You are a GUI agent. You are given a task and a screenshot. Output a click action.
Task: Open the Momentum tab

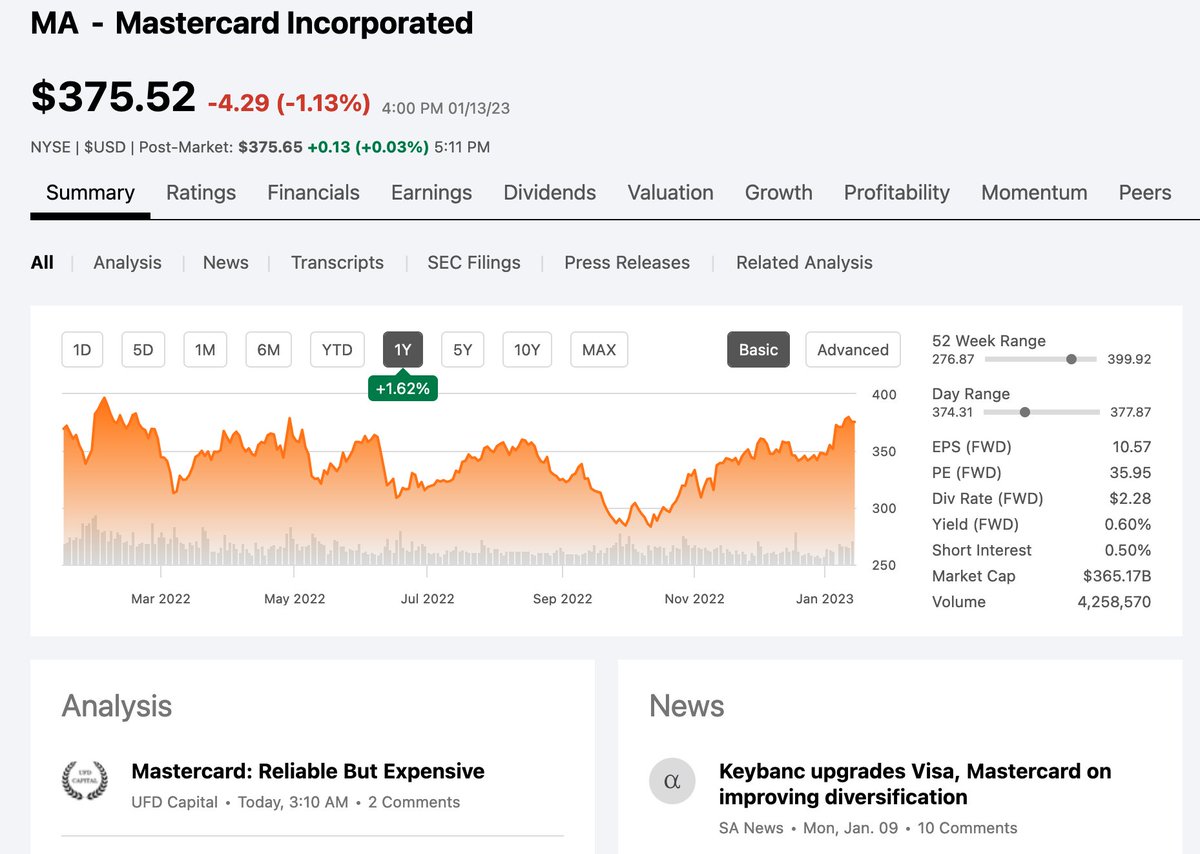pyautogui.click(x=1034, y=193)
